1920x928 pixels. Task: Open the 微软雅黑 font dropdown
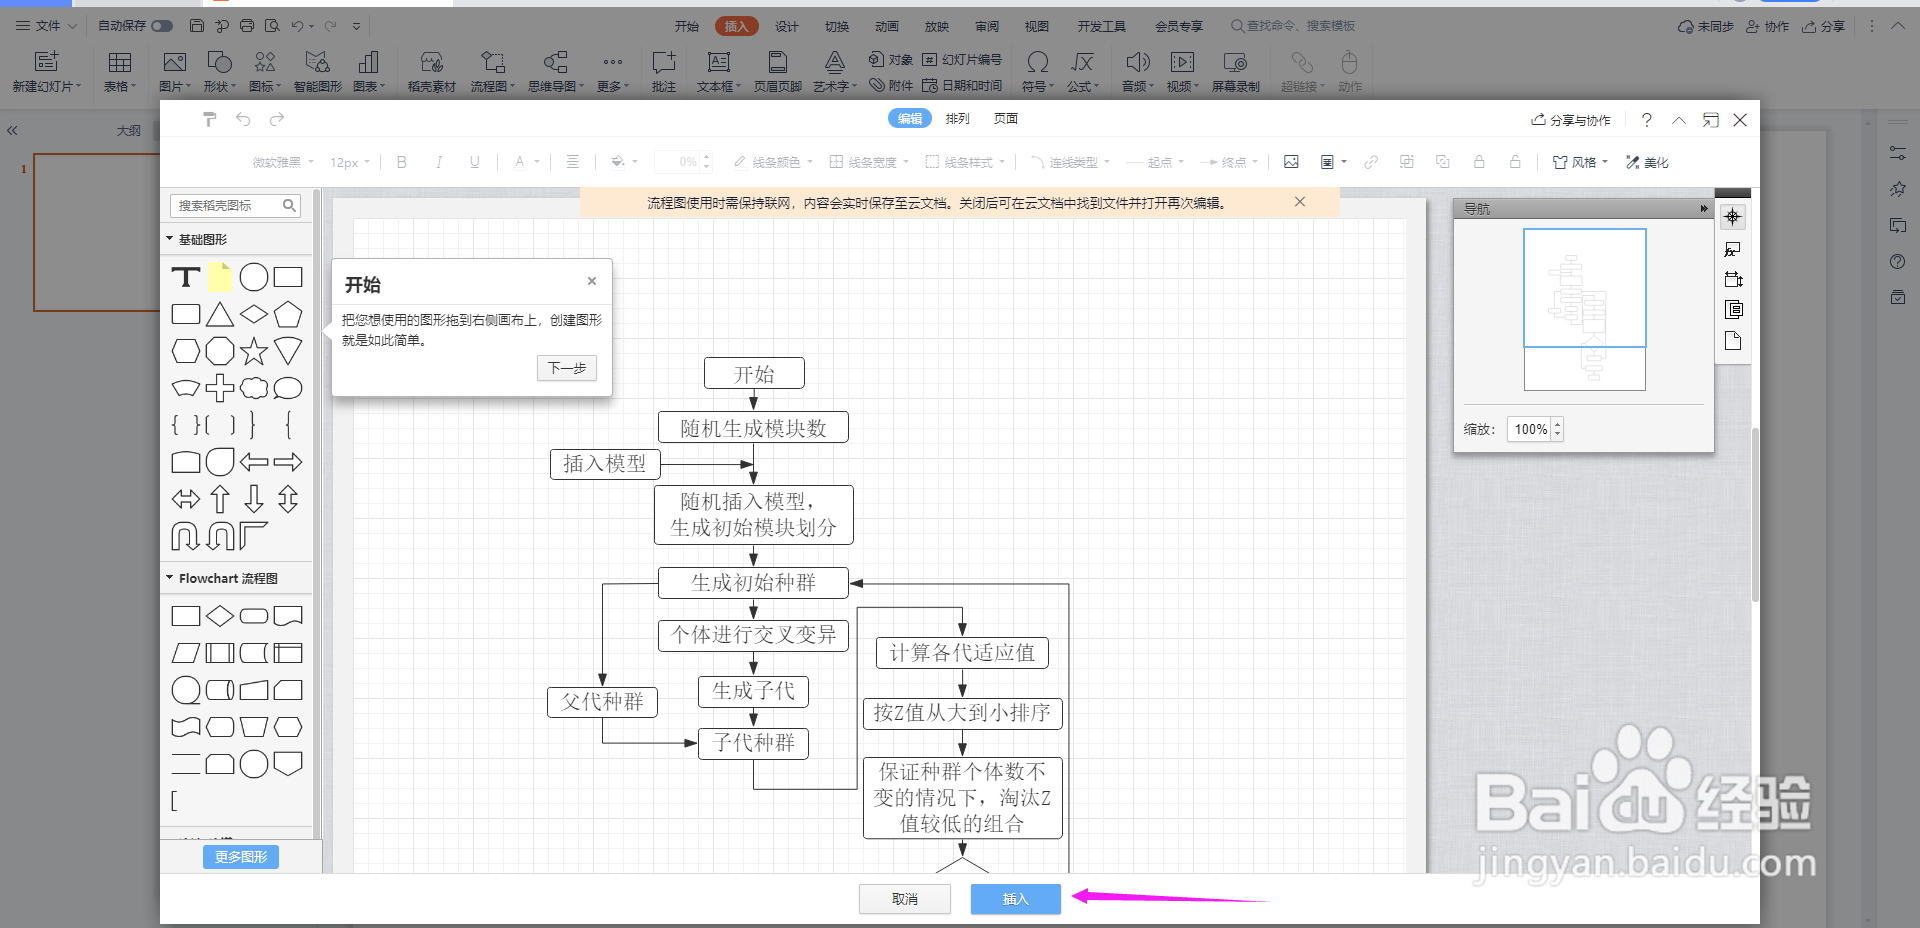pyautogui.click(x=283, y=162)
